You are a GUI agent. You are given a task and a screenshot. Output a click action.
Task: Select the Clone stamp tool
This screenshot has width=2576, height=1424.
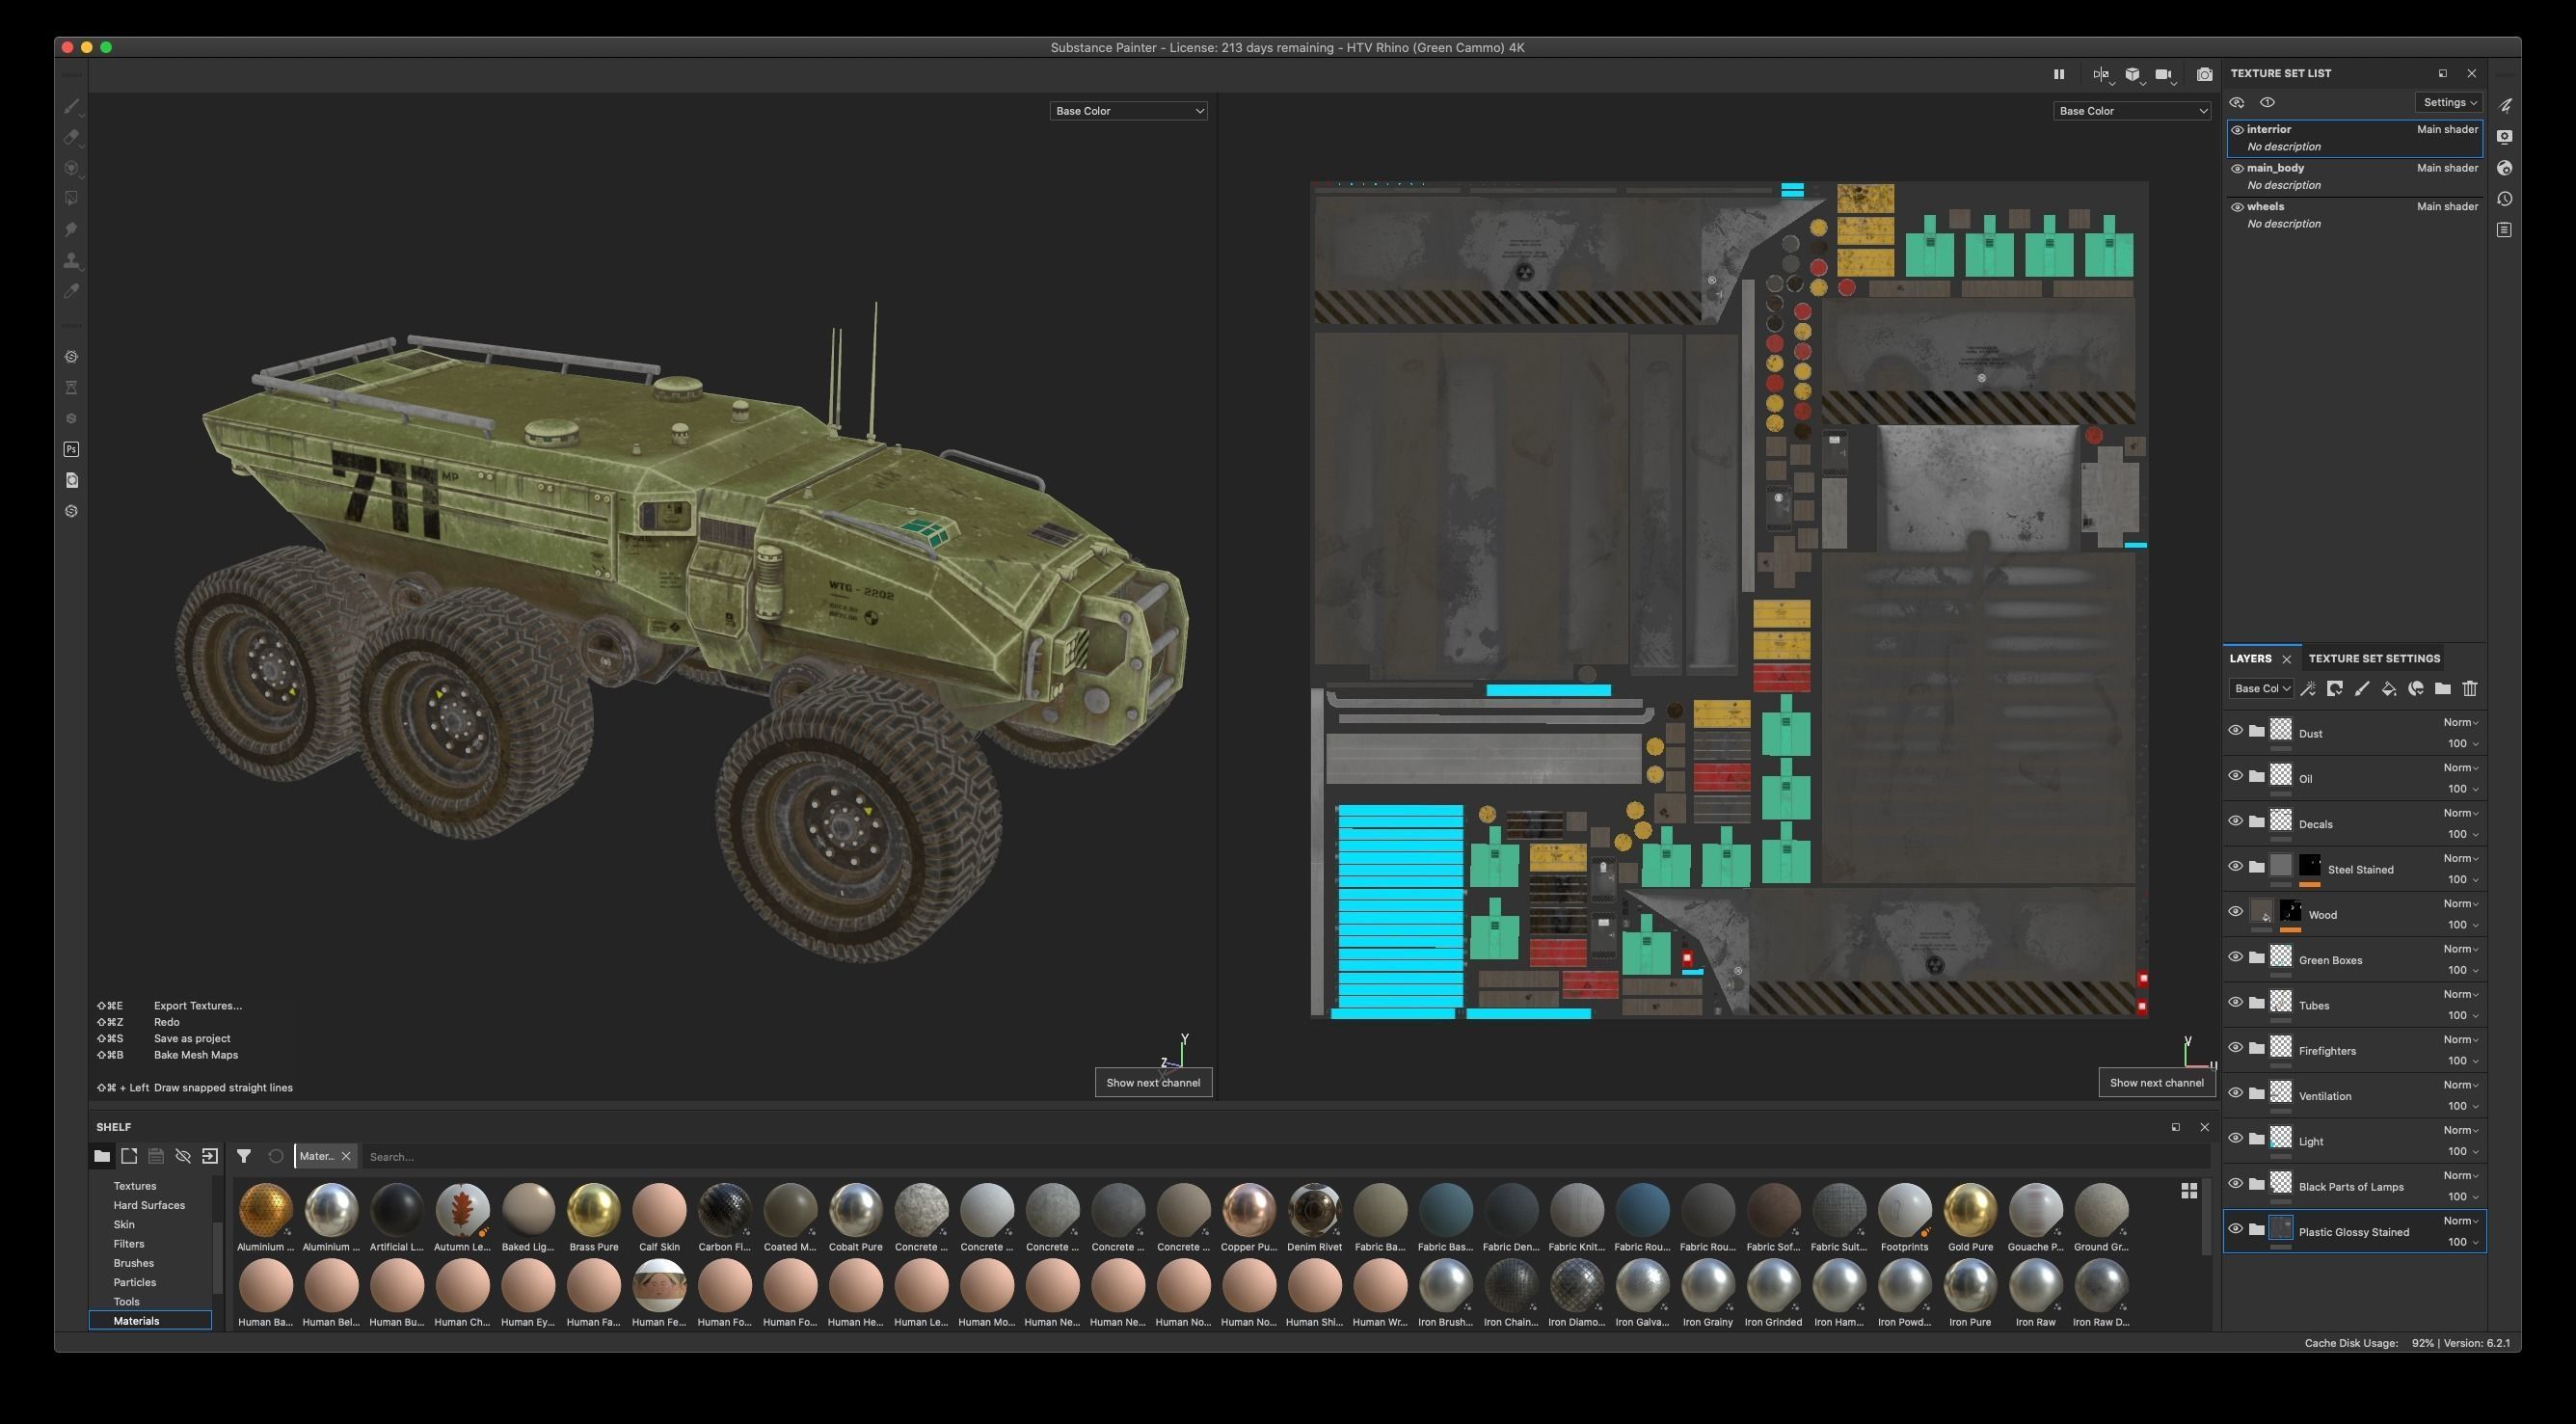click(71, 261)
